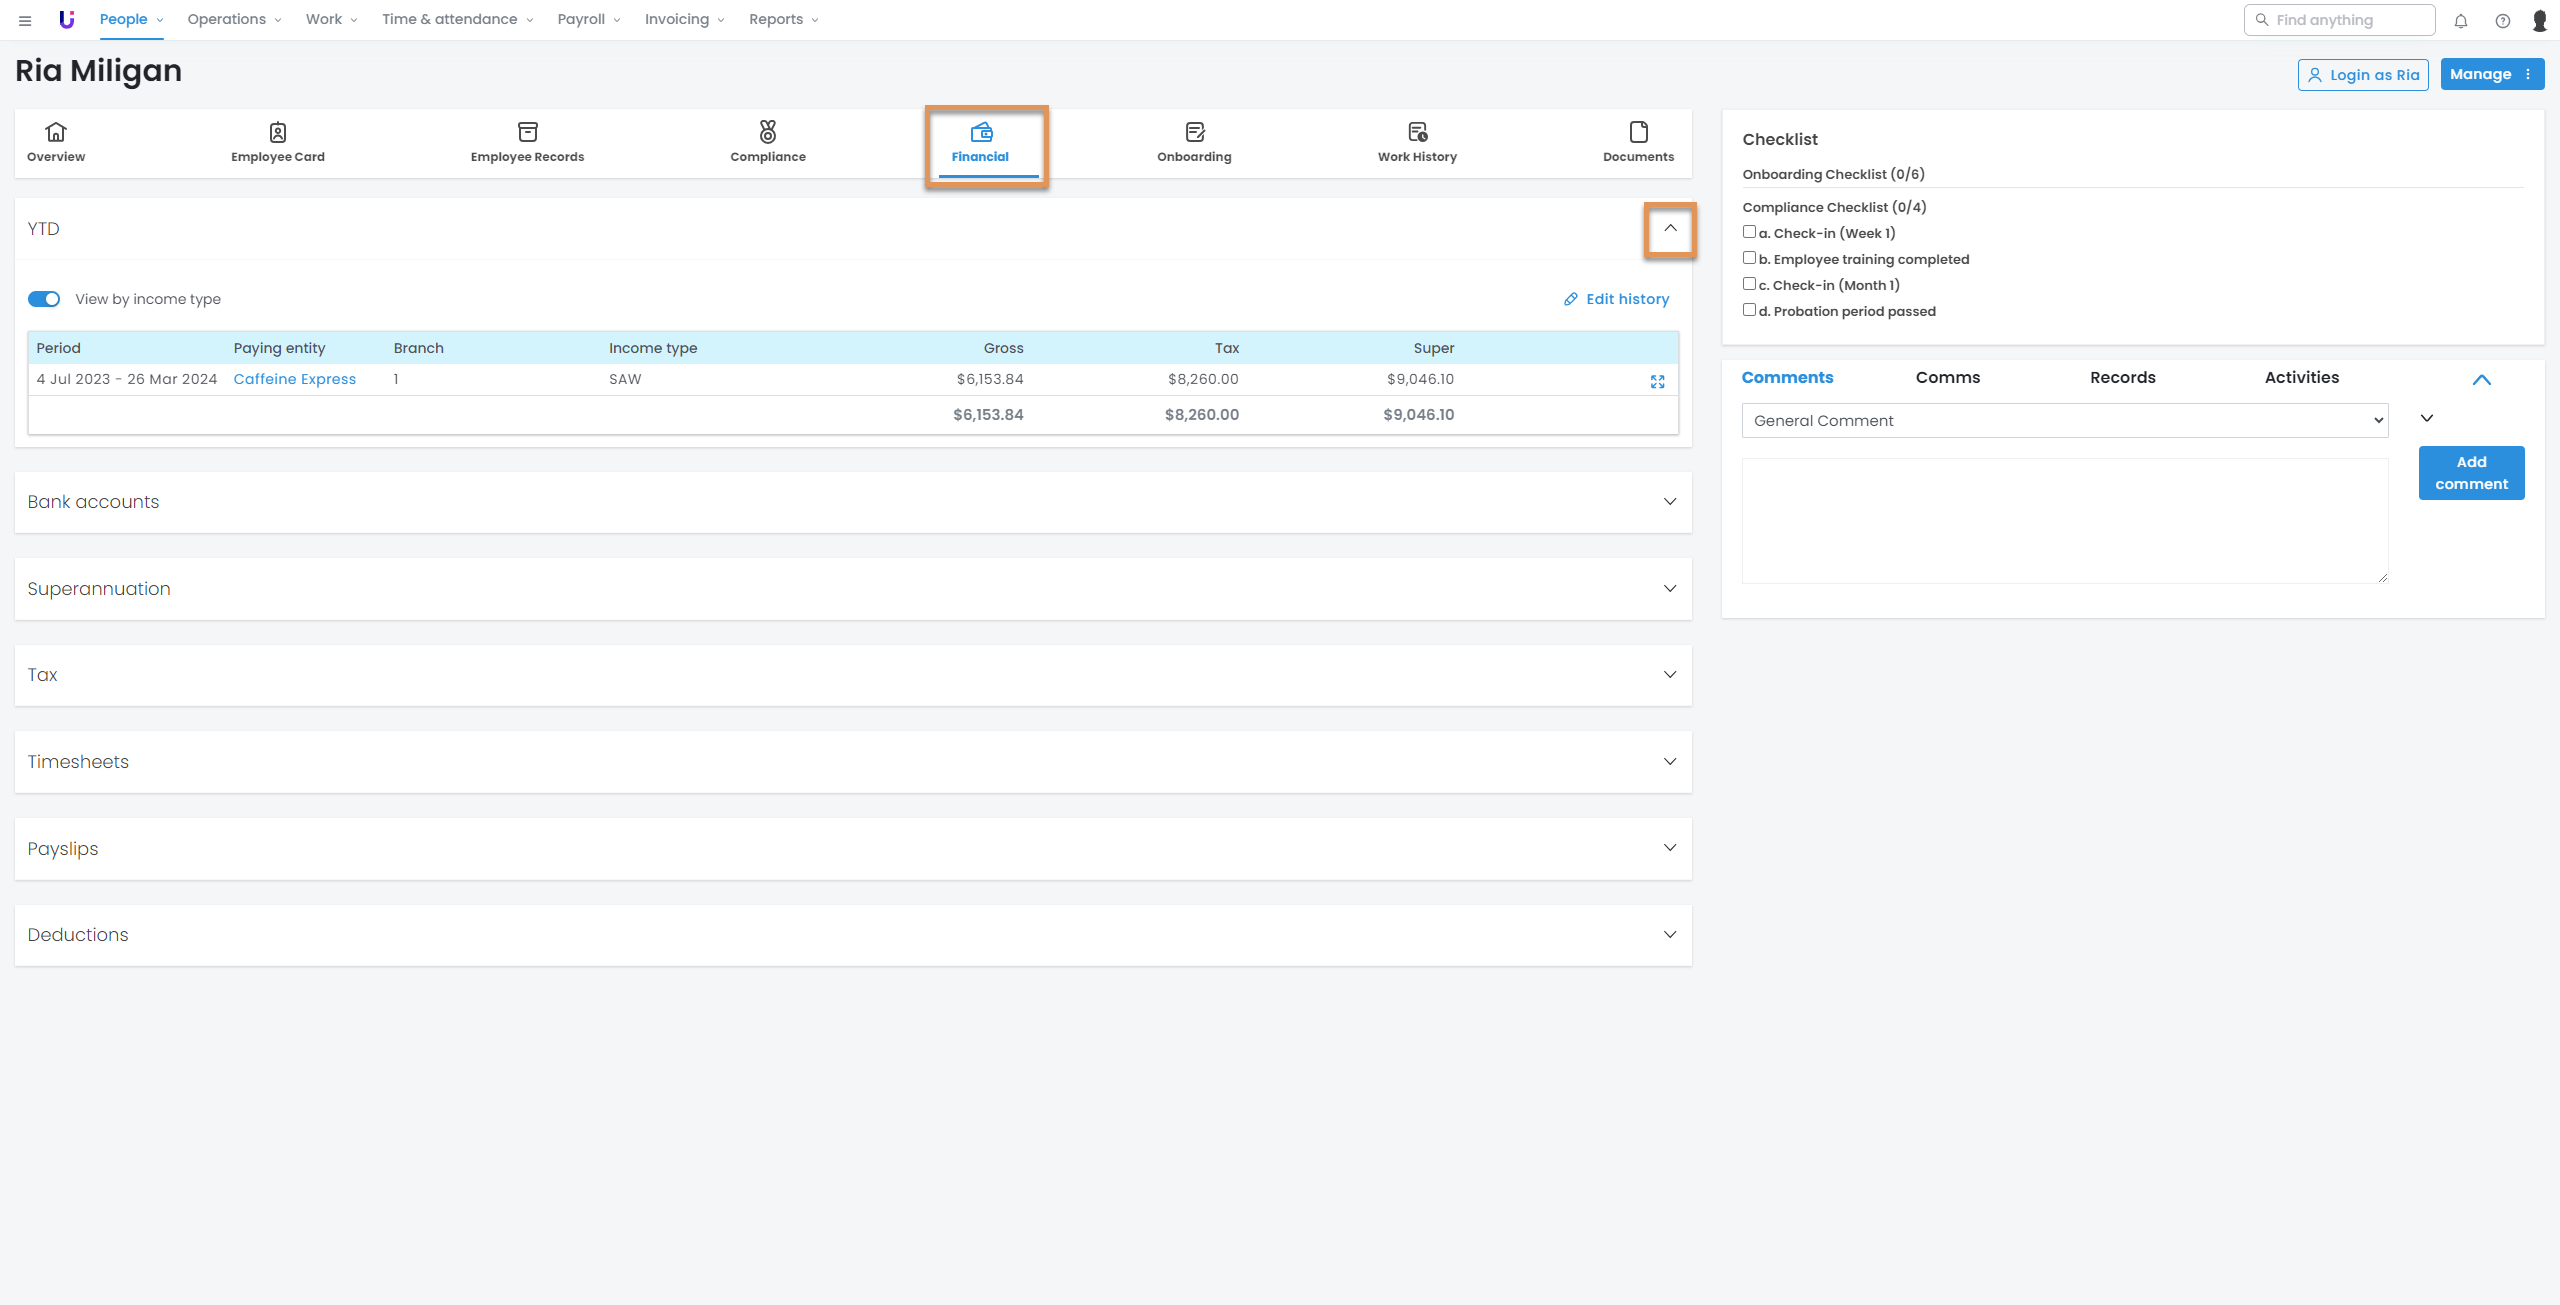This screenshot has width=2560, height=1305.
Task: Click the Overview house icon
Action: click(x=56, y=132)
